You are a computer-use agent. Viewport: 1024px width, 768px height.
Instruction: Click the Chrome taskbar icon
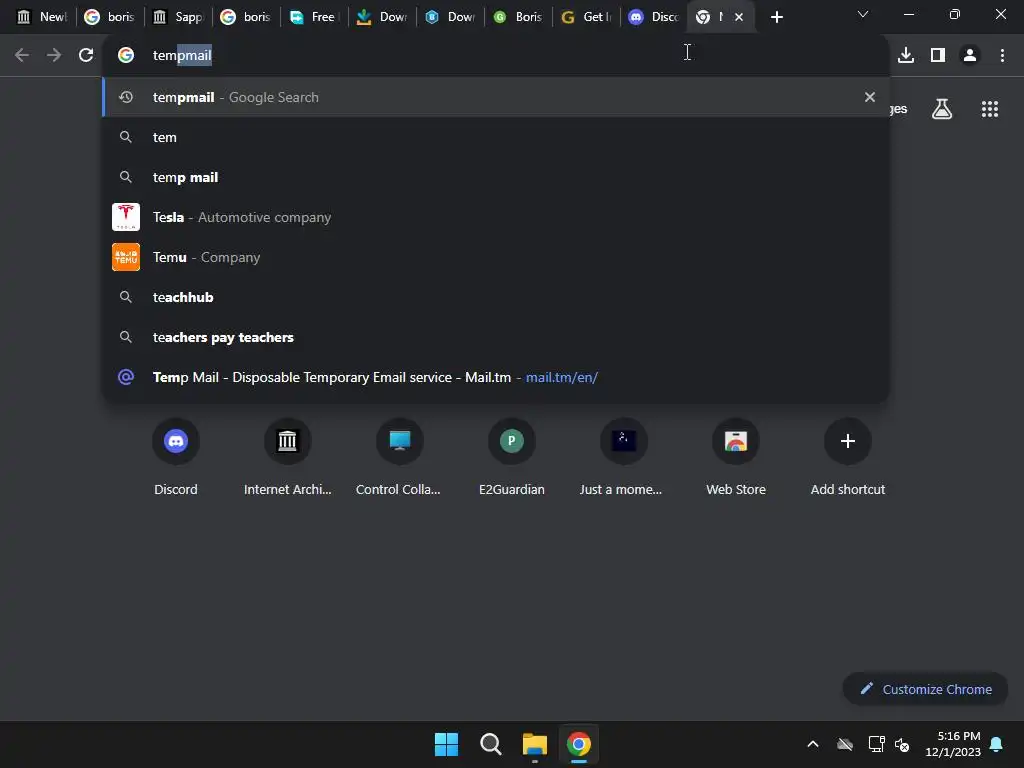point(579,744)
